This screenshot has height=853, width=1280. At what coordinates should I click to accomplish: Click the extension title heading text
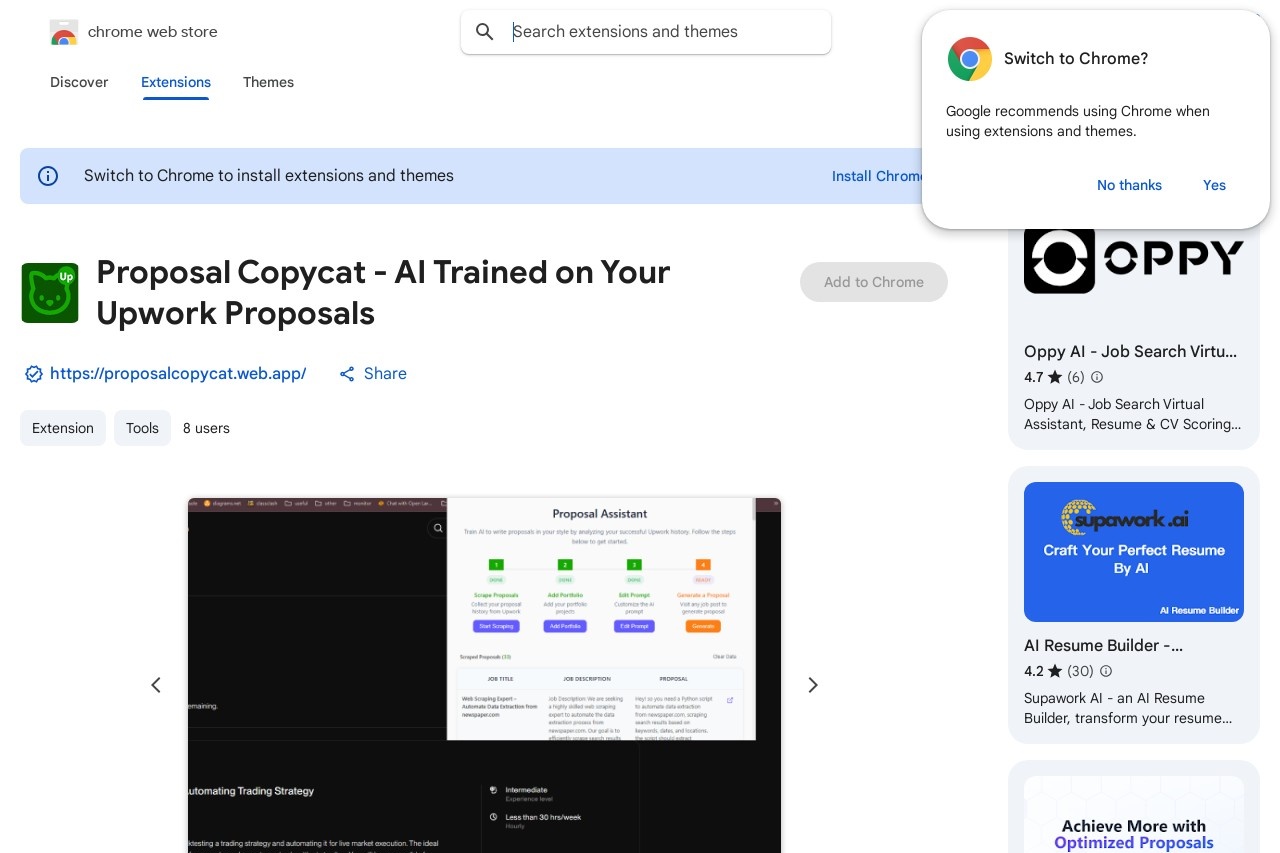click(383, 292)
